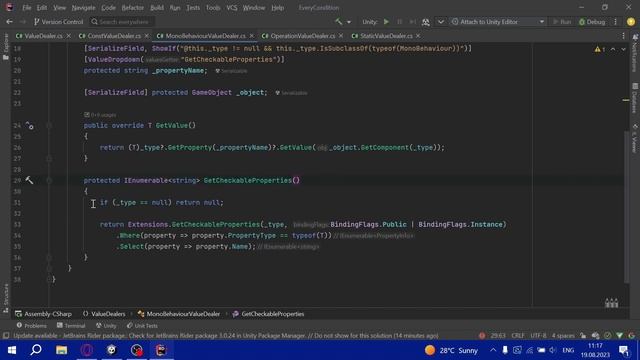Click the yellow avatar icon top right
This screenshot has height=360, width=640.
click(631, 22)
